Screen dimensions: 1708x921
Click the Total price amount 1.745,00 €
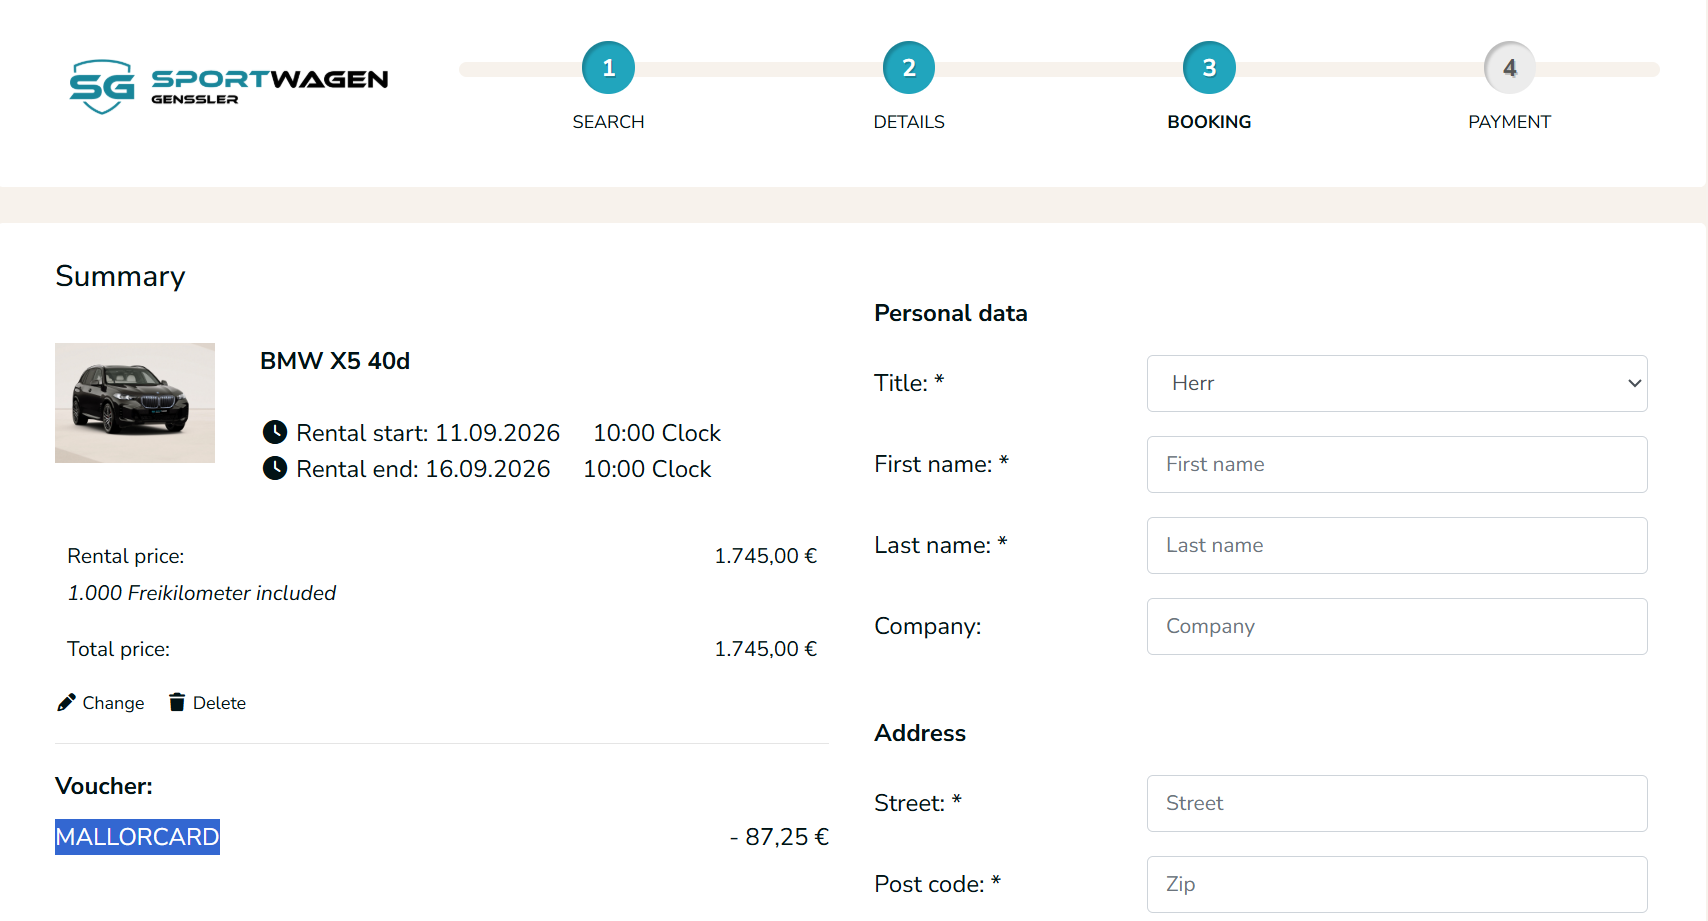pyautogui.click(x=766, y=649)
